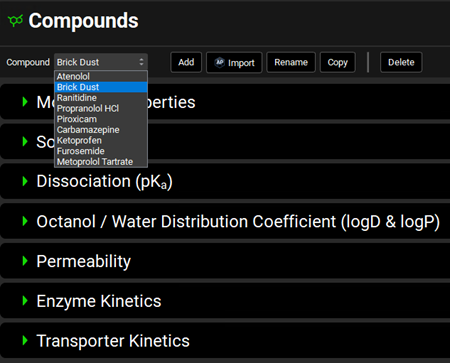Click the green Compounds molecule icon

(16, 21)
